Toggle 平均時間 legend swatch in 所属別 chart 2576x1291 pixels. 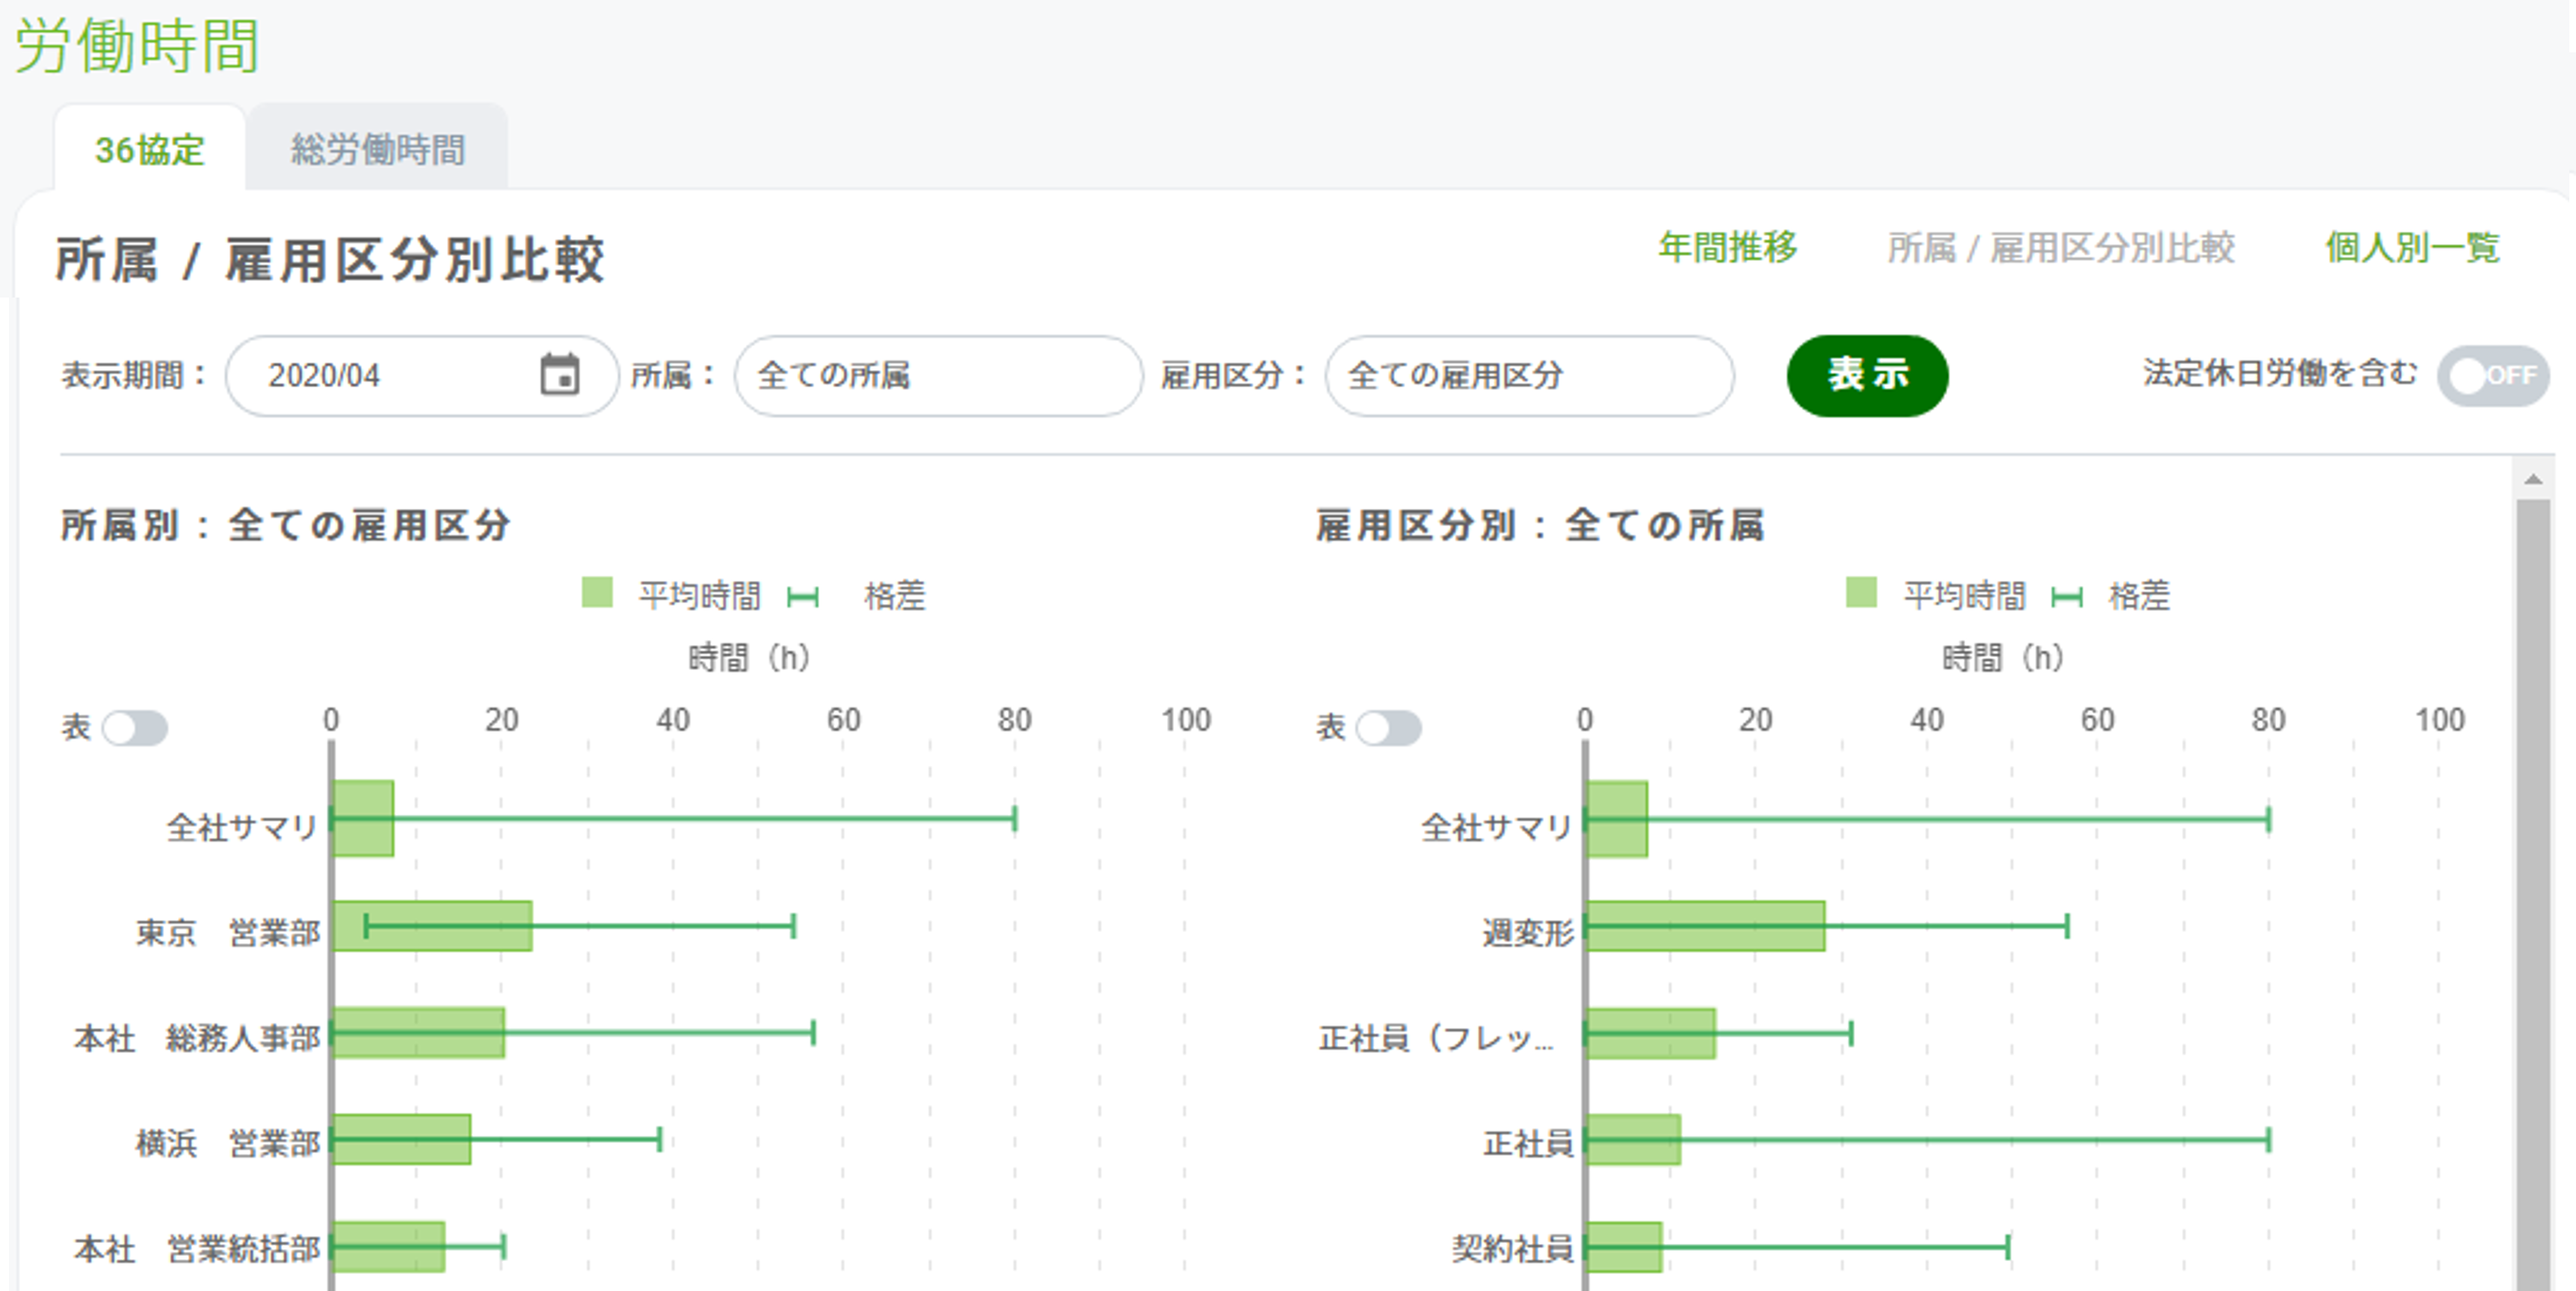[x=597, y=592]
